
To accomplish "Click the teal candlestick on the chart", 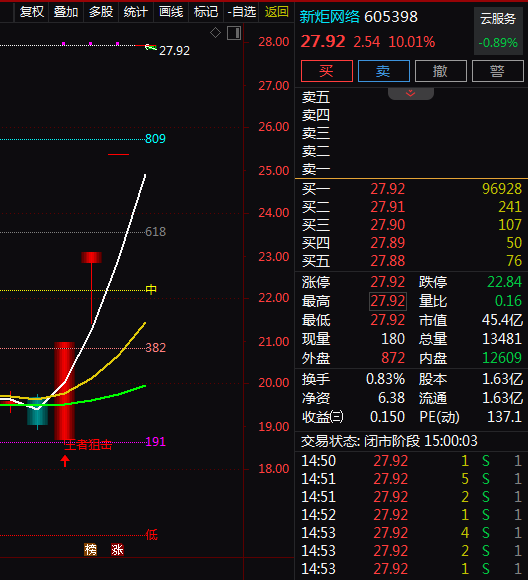I will coord(37,411).
